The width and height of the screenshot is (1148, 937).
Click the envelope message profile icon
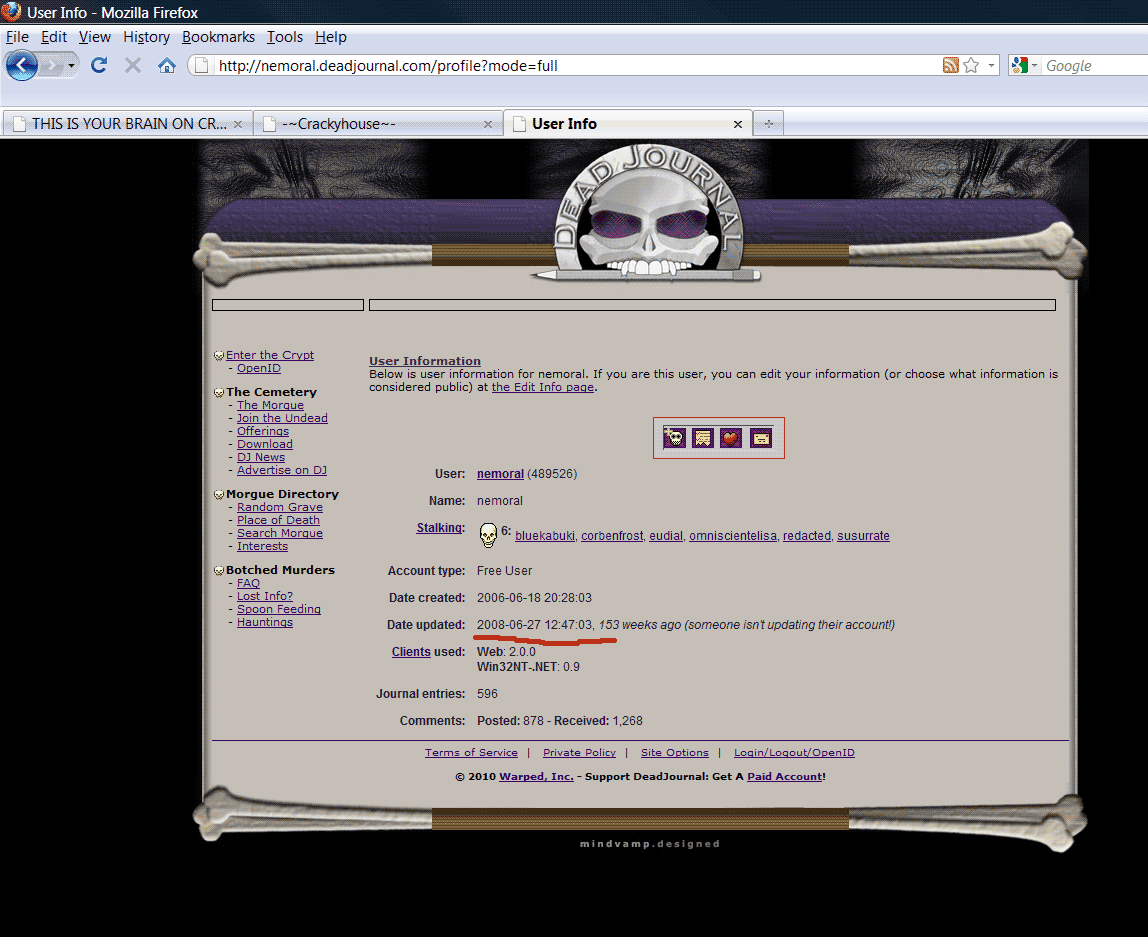click(x=761, y=438)
